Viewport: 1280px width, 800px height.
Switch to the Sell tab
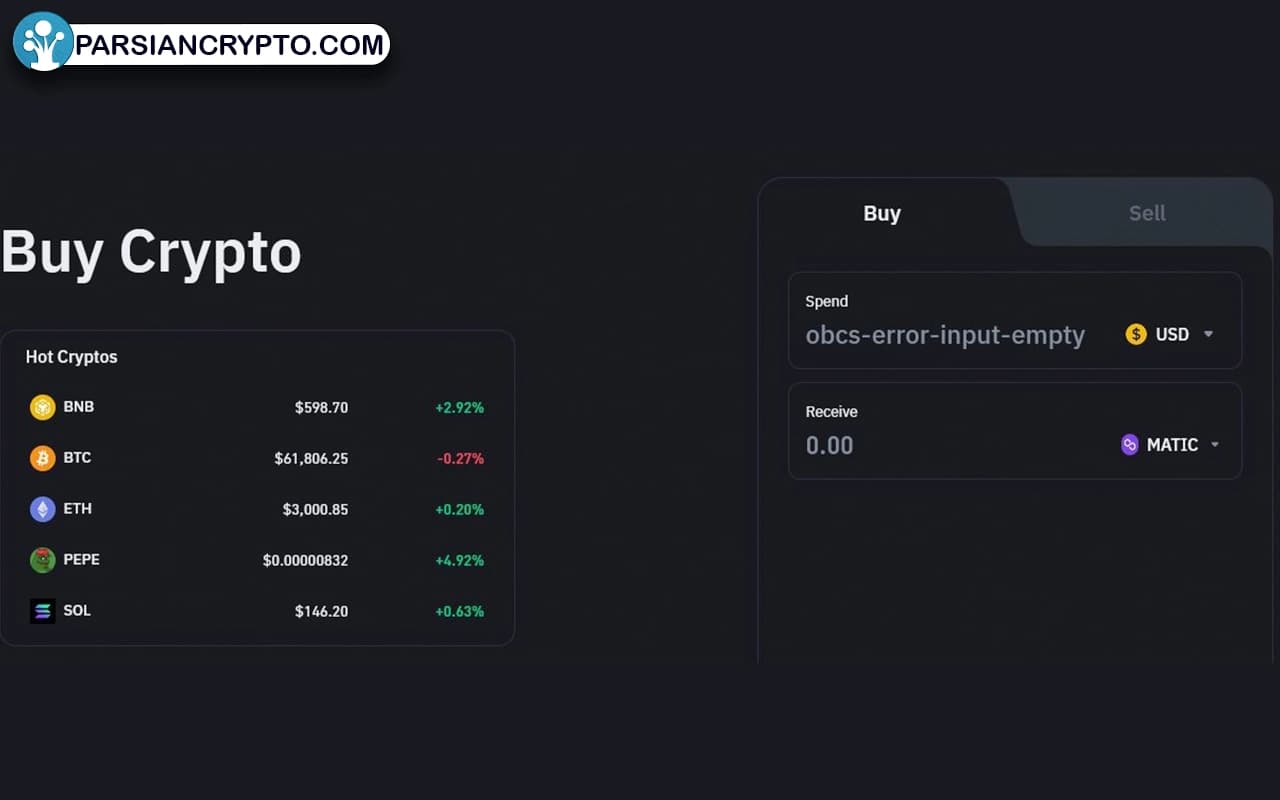click(1147, 213)
